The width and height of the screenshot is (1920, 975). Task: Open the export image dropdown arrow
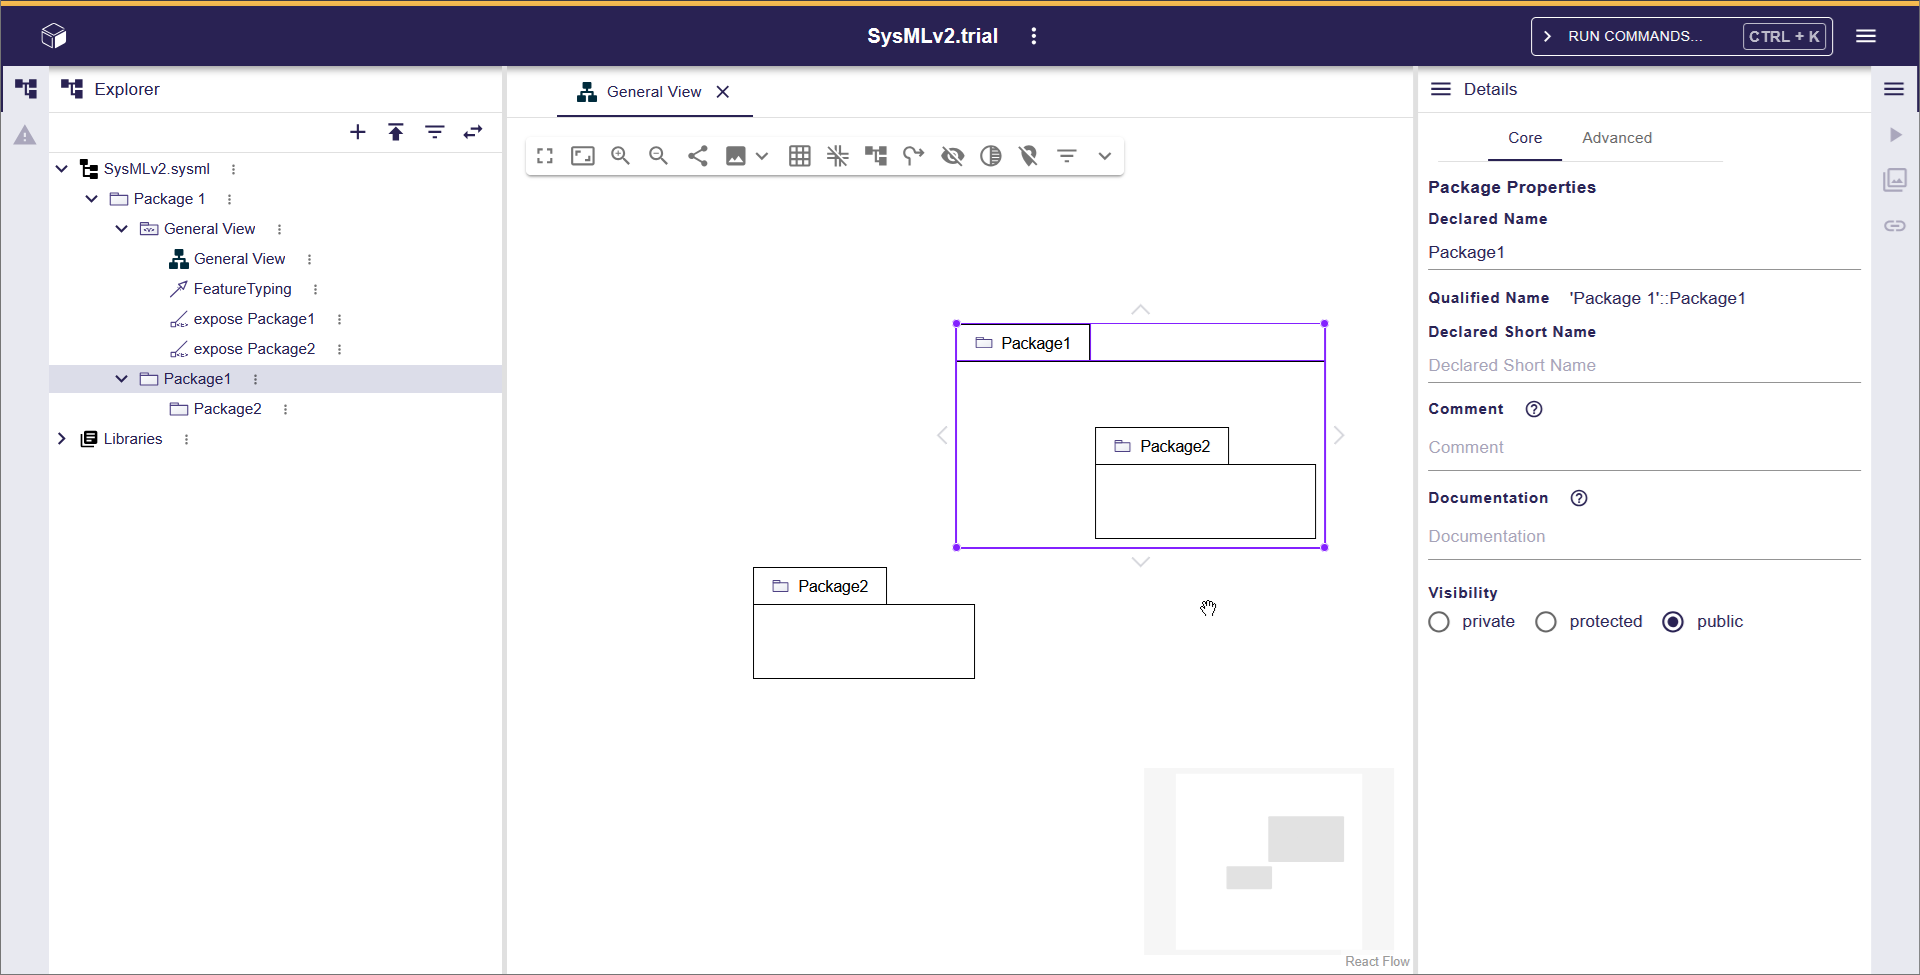[x=762, y=156]
